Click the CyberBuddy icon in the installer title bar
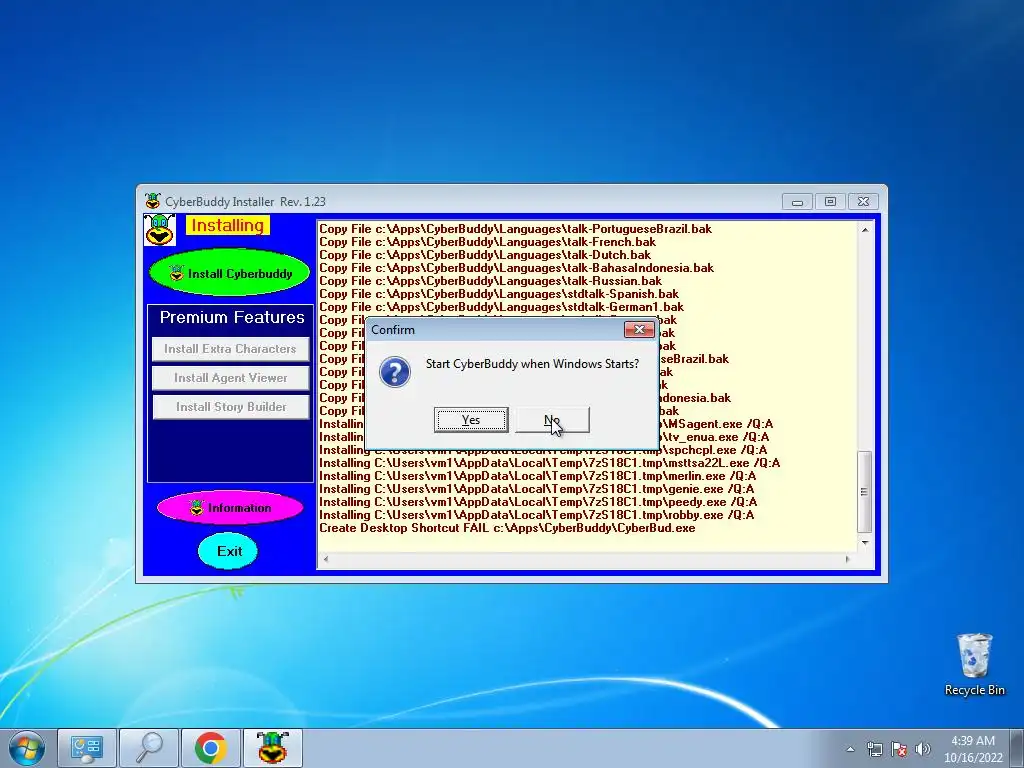This screenshot has height=768, width=1024. pyautogui.click(x=153, y=201)
